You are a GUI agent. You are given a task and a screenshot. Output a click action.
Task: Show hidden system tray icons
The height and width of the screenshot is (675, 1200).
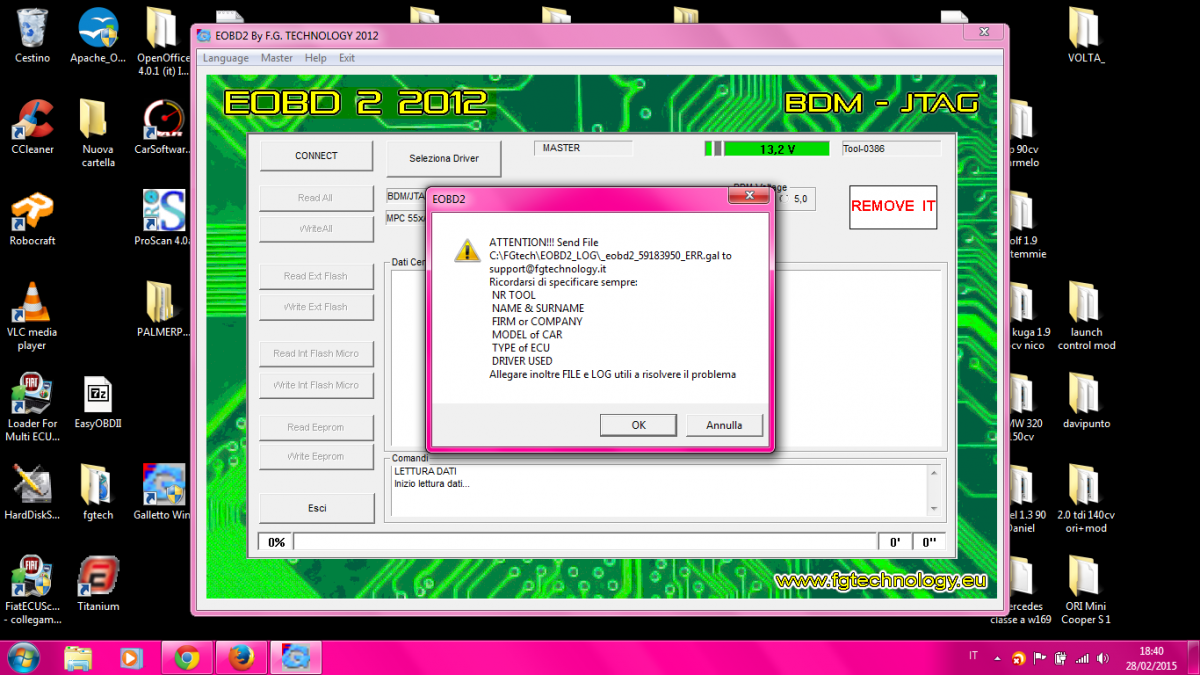(997, 659)
